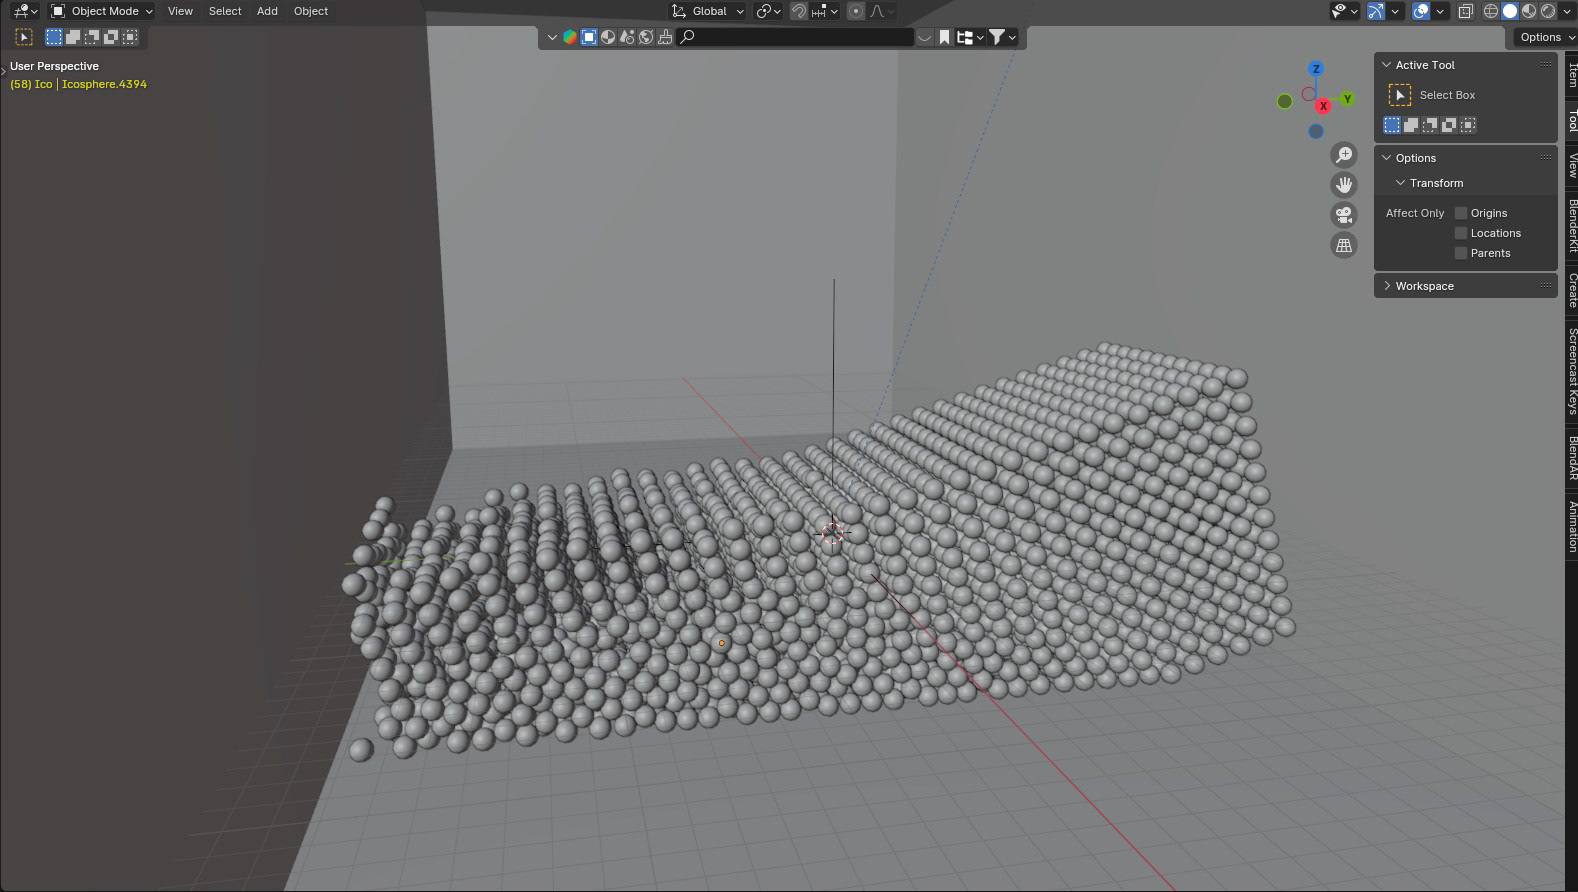Click Select Box tool icon in header
Viewport: 1578px width, 892px height.
pyautogui.click(x=24, y=37)
